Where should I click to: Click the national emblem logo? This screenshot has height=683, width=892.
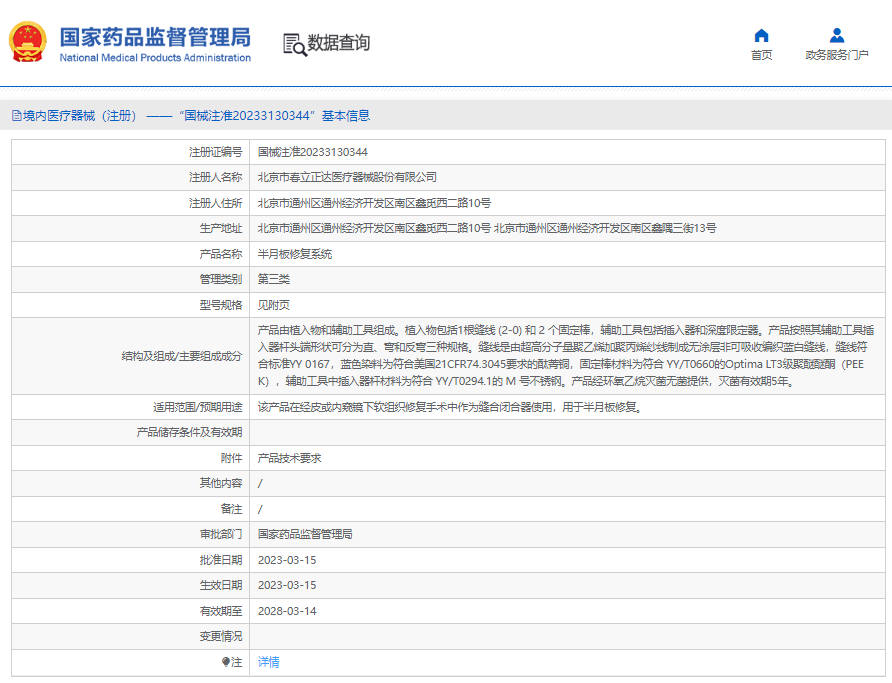pyautogui.click(x=27, y=42)
